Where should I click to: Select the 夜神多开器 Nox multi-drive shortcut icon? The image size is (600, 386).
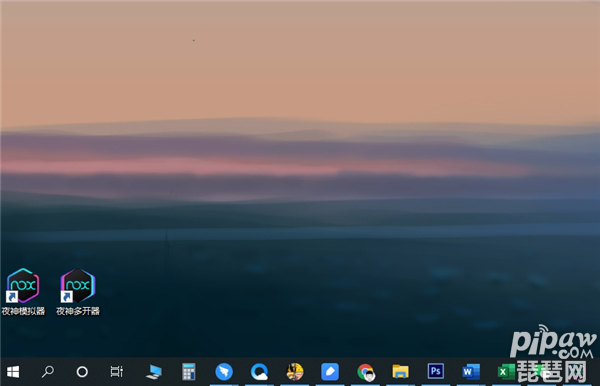(x=78, y=285)
